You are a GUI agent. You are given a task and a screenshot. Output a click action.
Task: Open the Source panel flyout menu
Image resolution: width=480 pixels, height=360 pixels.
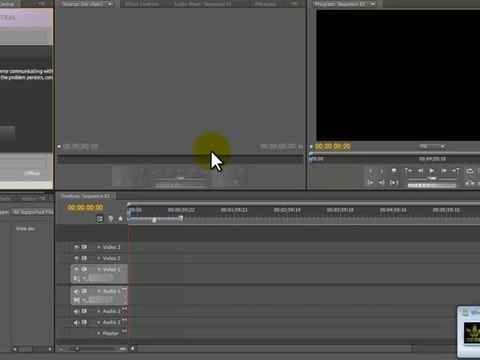[293, 4]
